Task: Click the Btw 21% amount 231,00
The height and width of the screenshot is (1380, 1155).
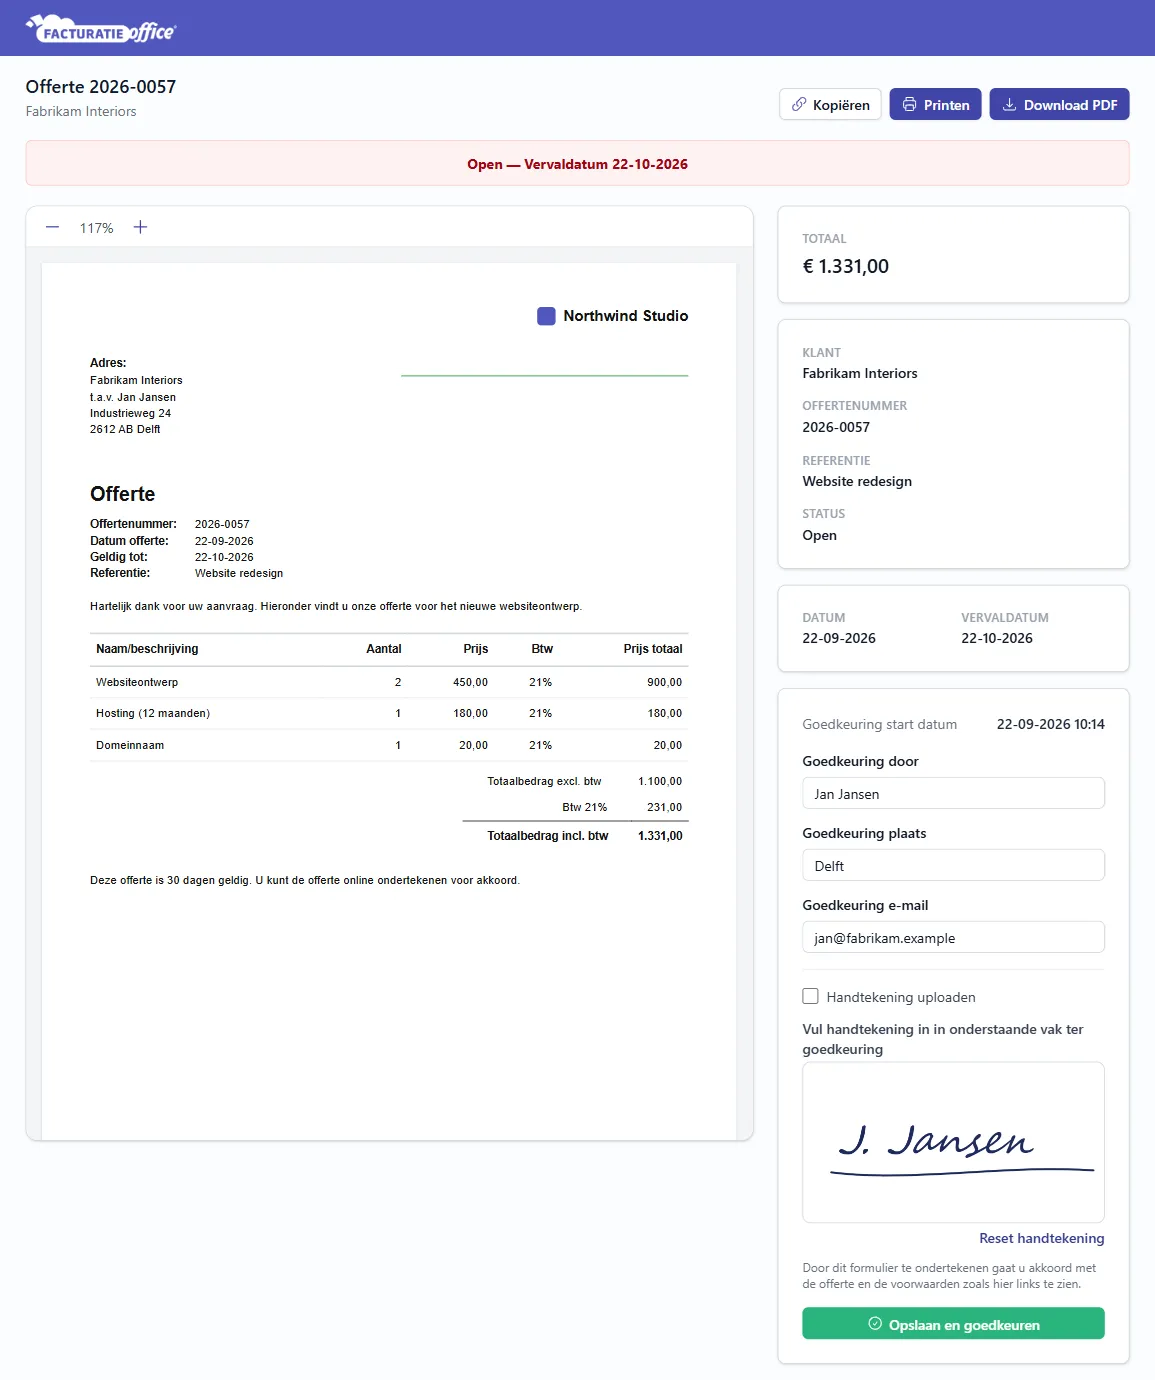Action: coord(664,807)
